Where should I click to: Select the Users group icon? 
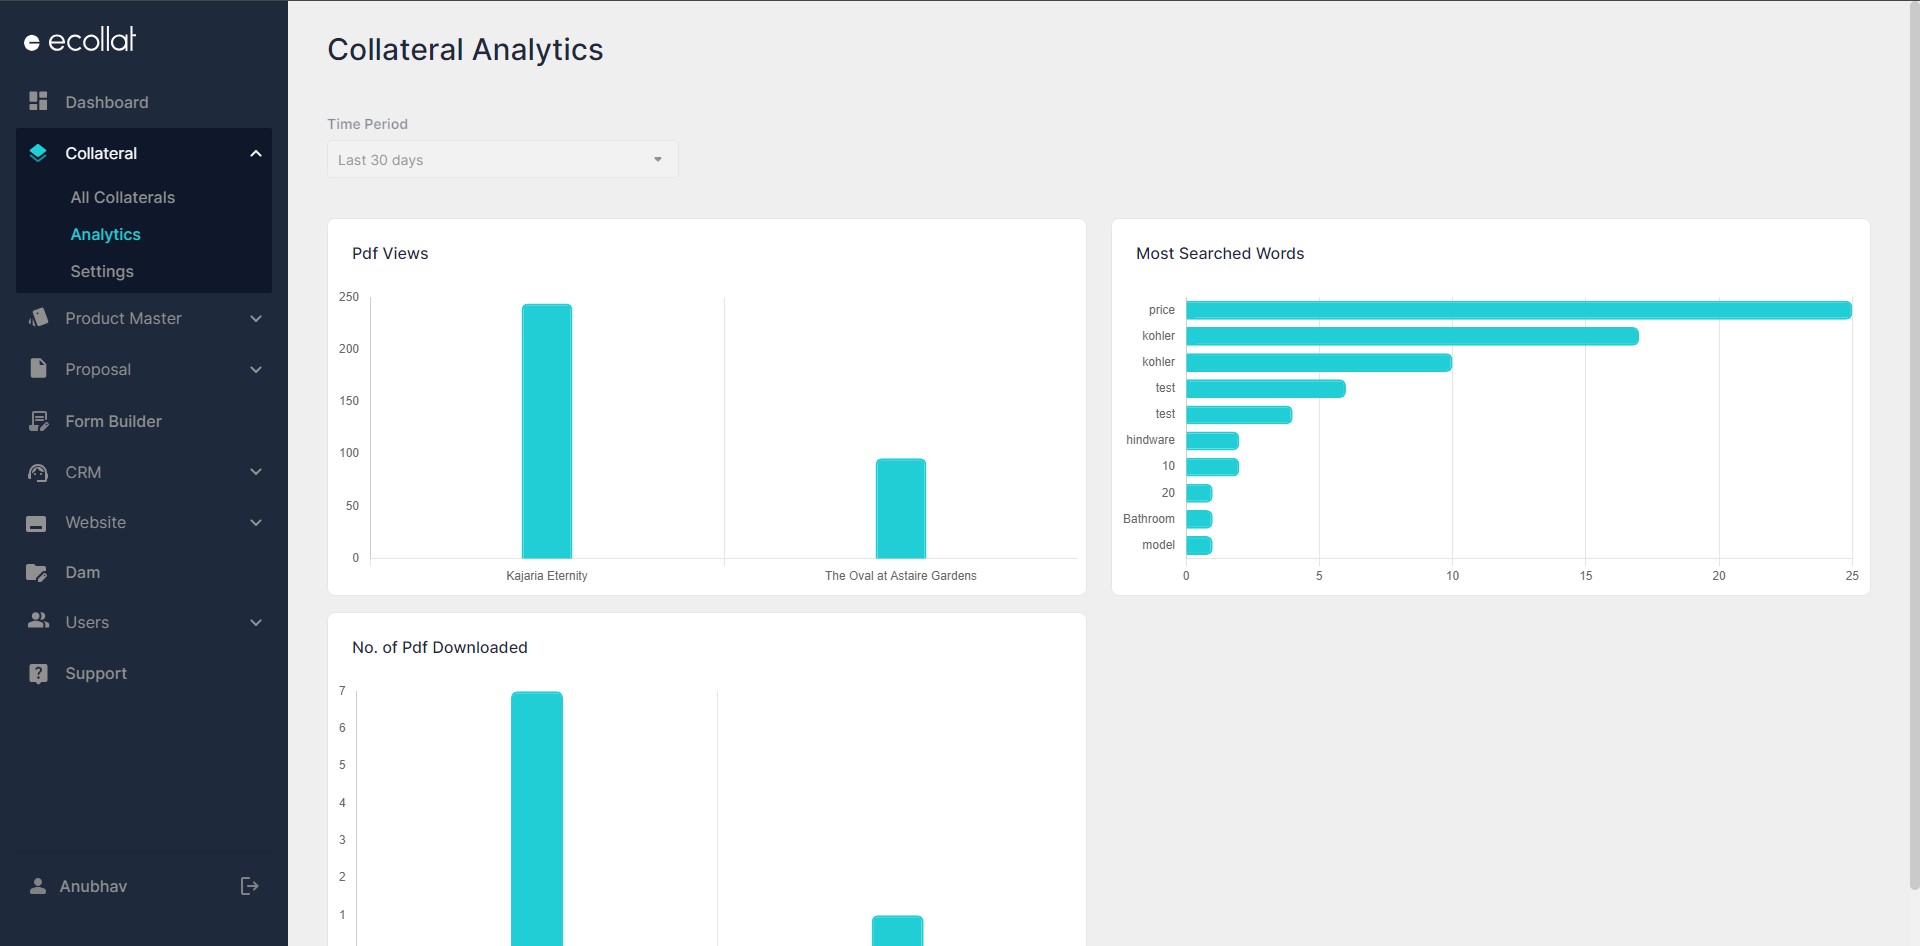click(x=38, y=622)
